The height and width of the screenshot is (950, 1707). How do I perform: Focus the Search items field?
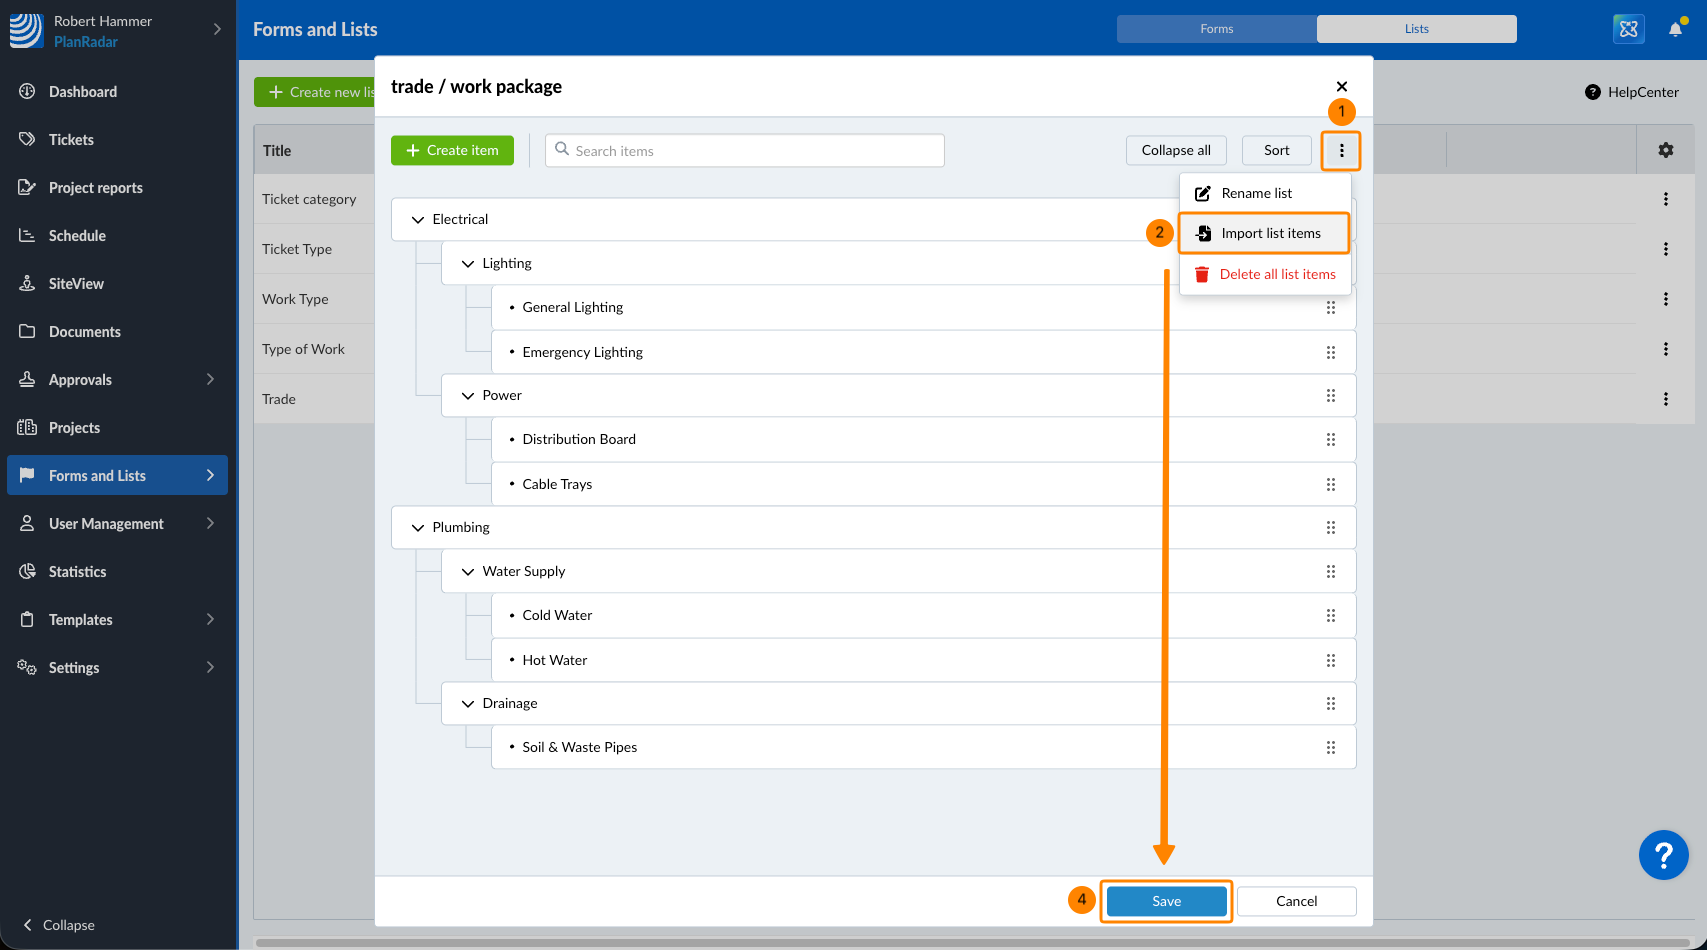tap(745, 151)
